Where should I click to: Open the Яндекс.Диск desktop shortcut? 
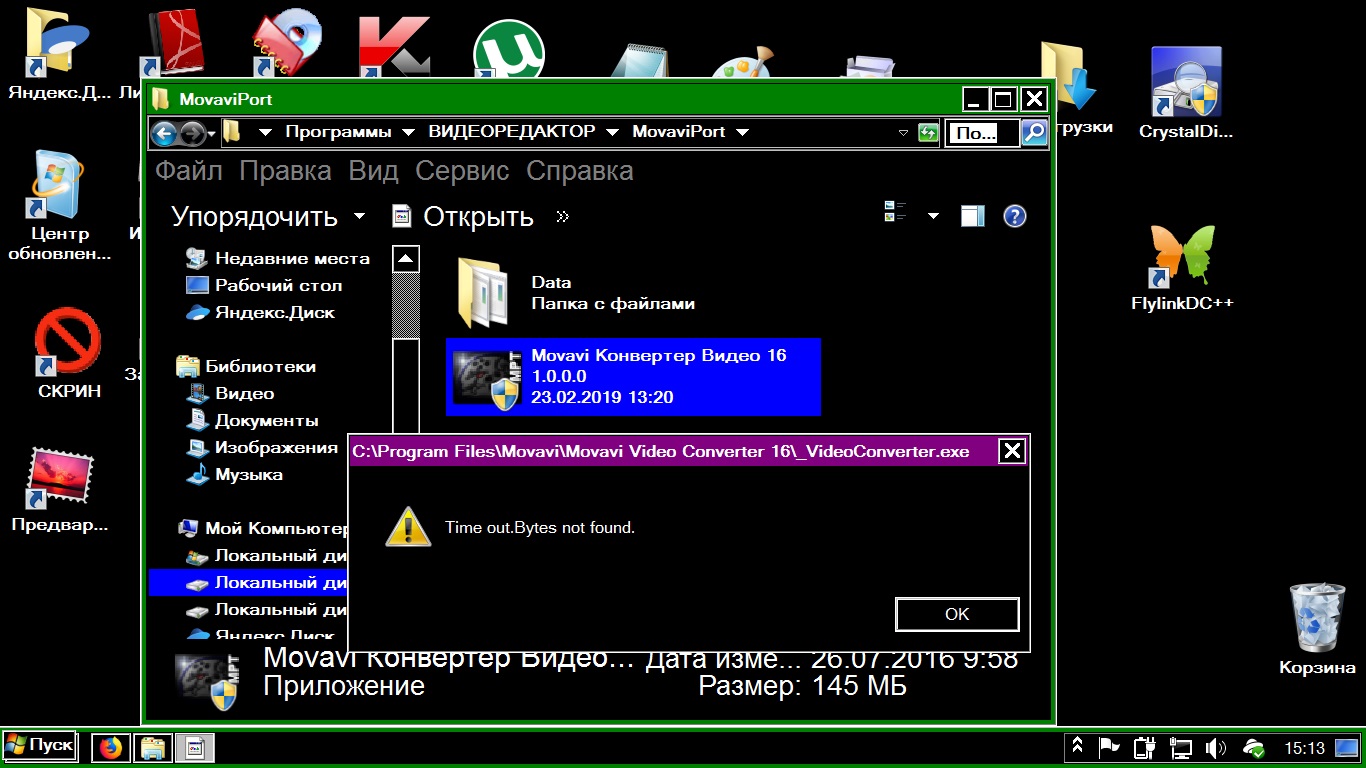click(x=58, y=55)
